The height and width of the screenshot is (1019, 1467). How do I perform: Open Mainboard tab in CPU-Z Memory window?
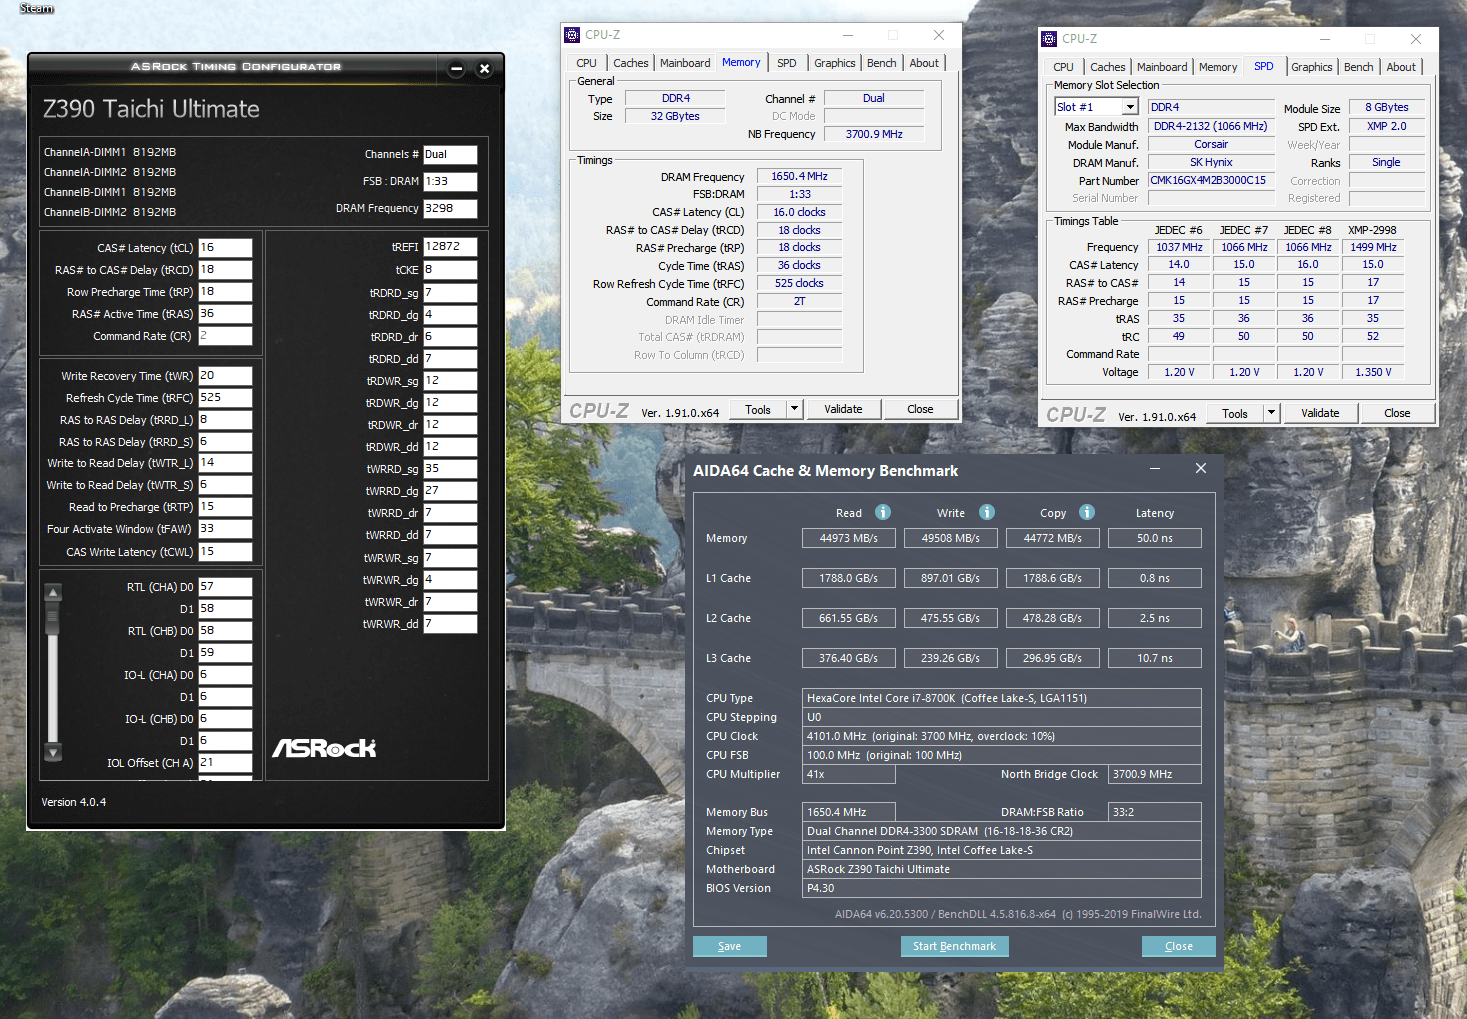685,63
